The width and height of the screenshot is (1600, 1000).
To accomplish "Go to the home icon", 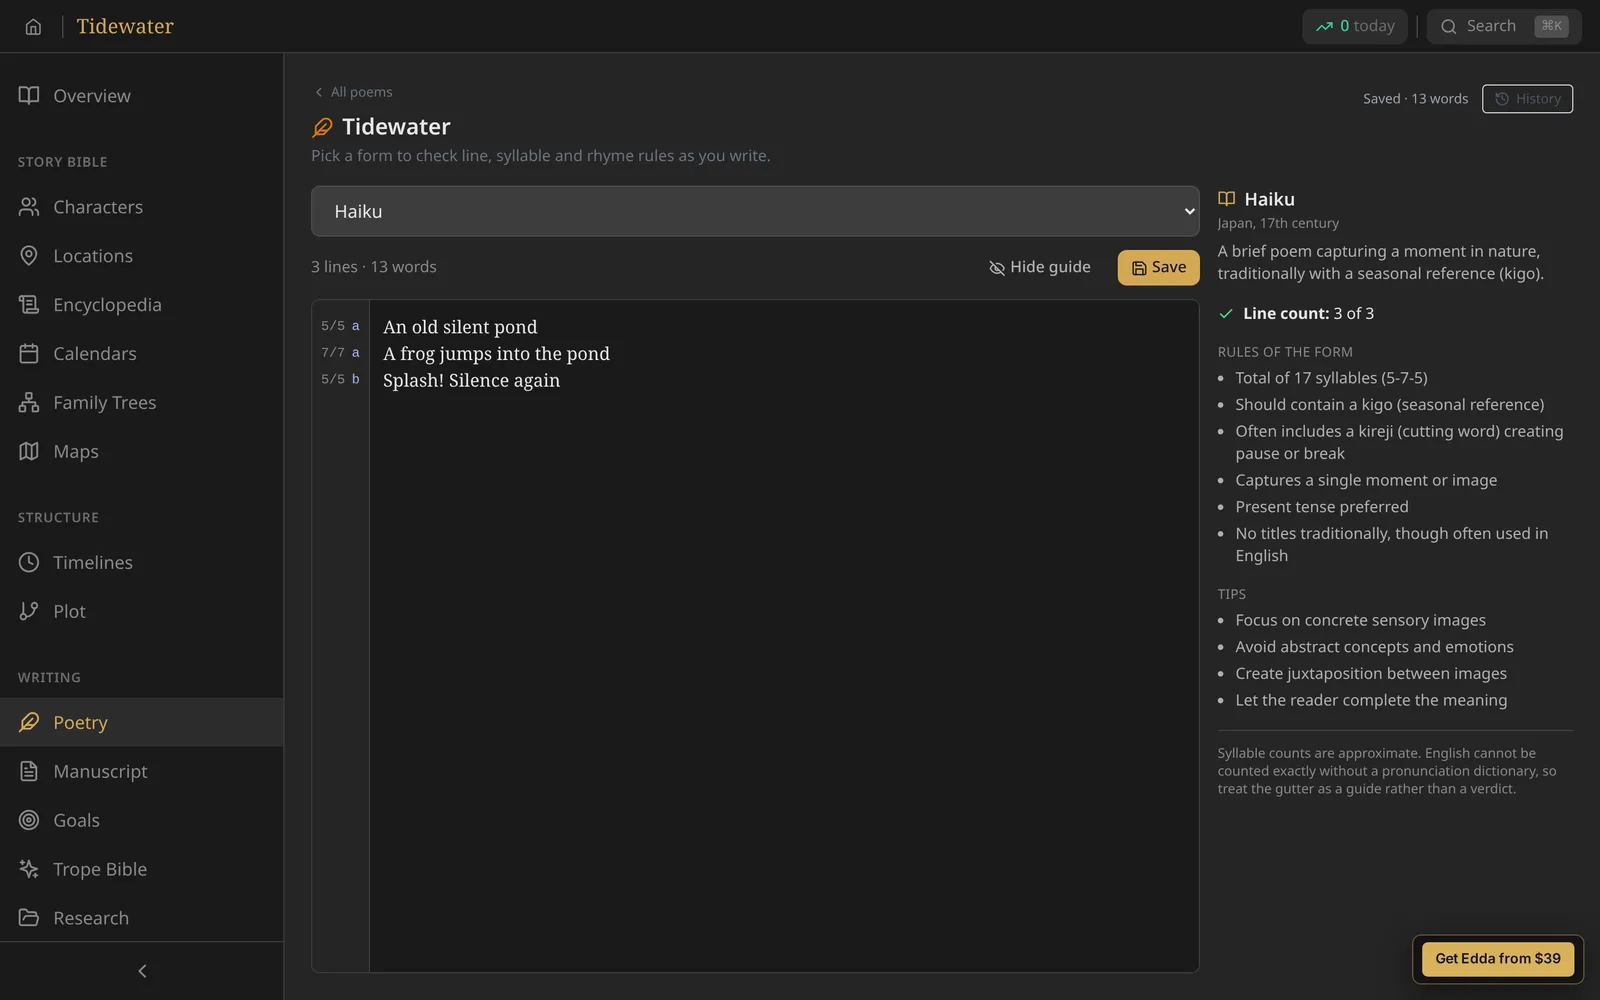I will (x=33, y=26).
